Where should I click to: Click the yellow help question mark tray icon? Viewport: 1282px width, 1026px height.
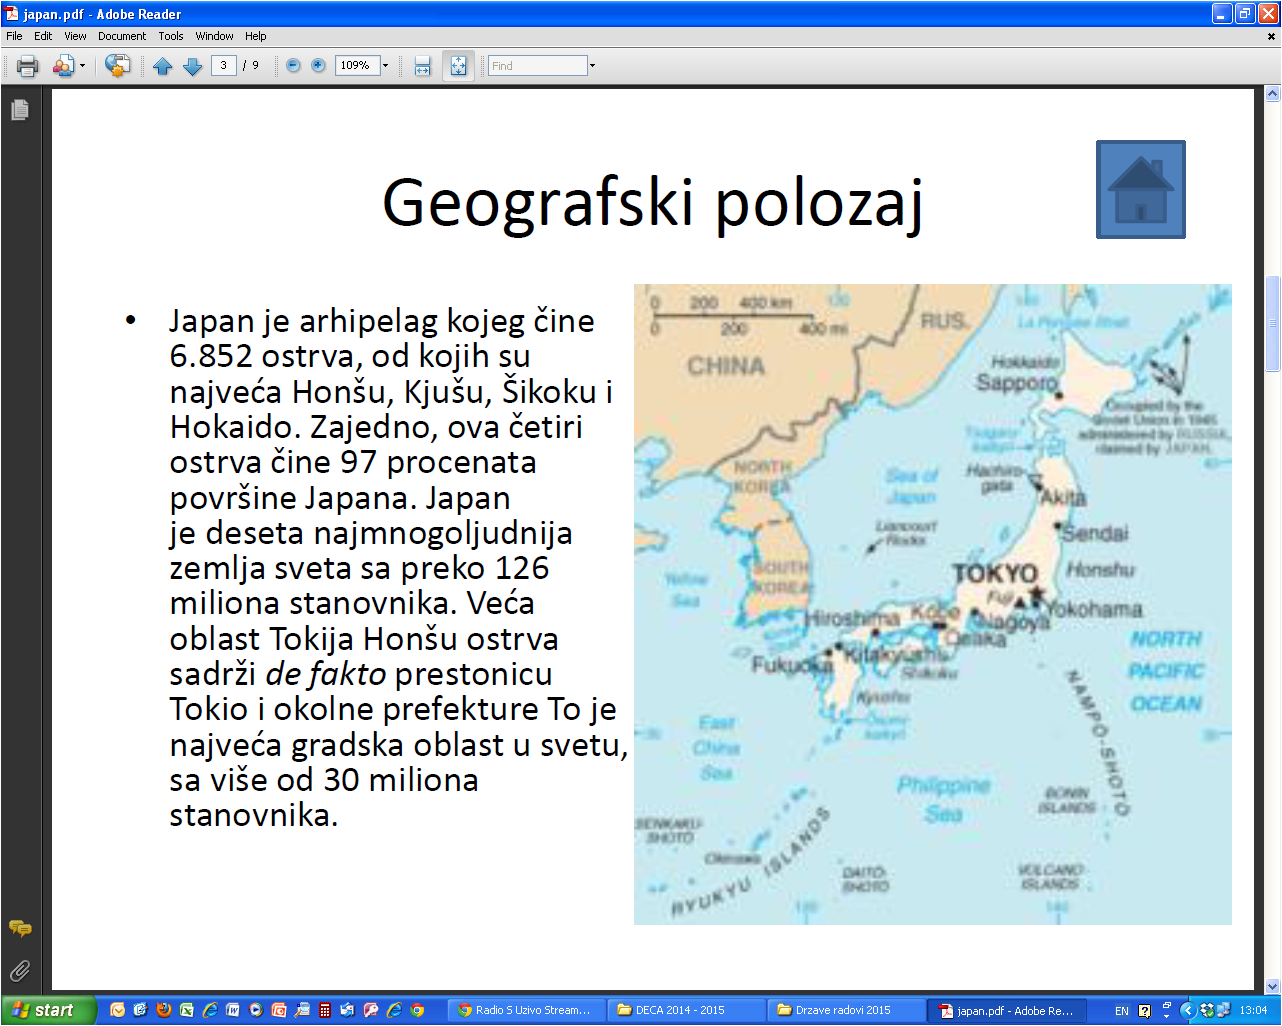[x=1145, y=1011]
